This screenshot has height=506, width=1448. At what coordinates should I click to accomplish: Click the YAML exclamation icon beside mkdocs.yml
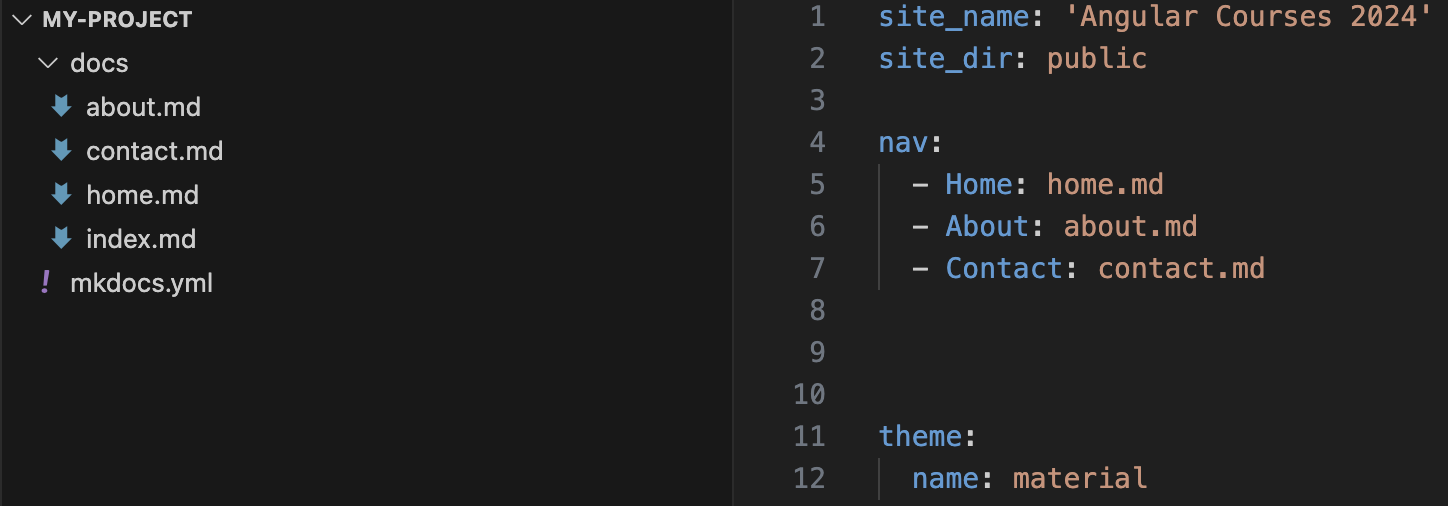pos(45,283)
